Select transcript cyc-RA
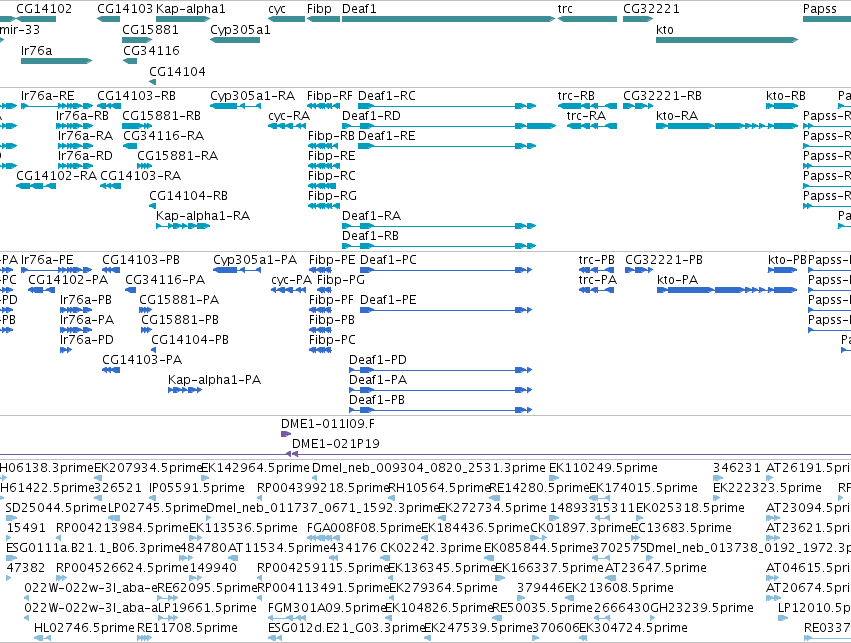Image resolution: width=851 pixels, height=643 pixels. pyautogui.click(x=289, y=116)
